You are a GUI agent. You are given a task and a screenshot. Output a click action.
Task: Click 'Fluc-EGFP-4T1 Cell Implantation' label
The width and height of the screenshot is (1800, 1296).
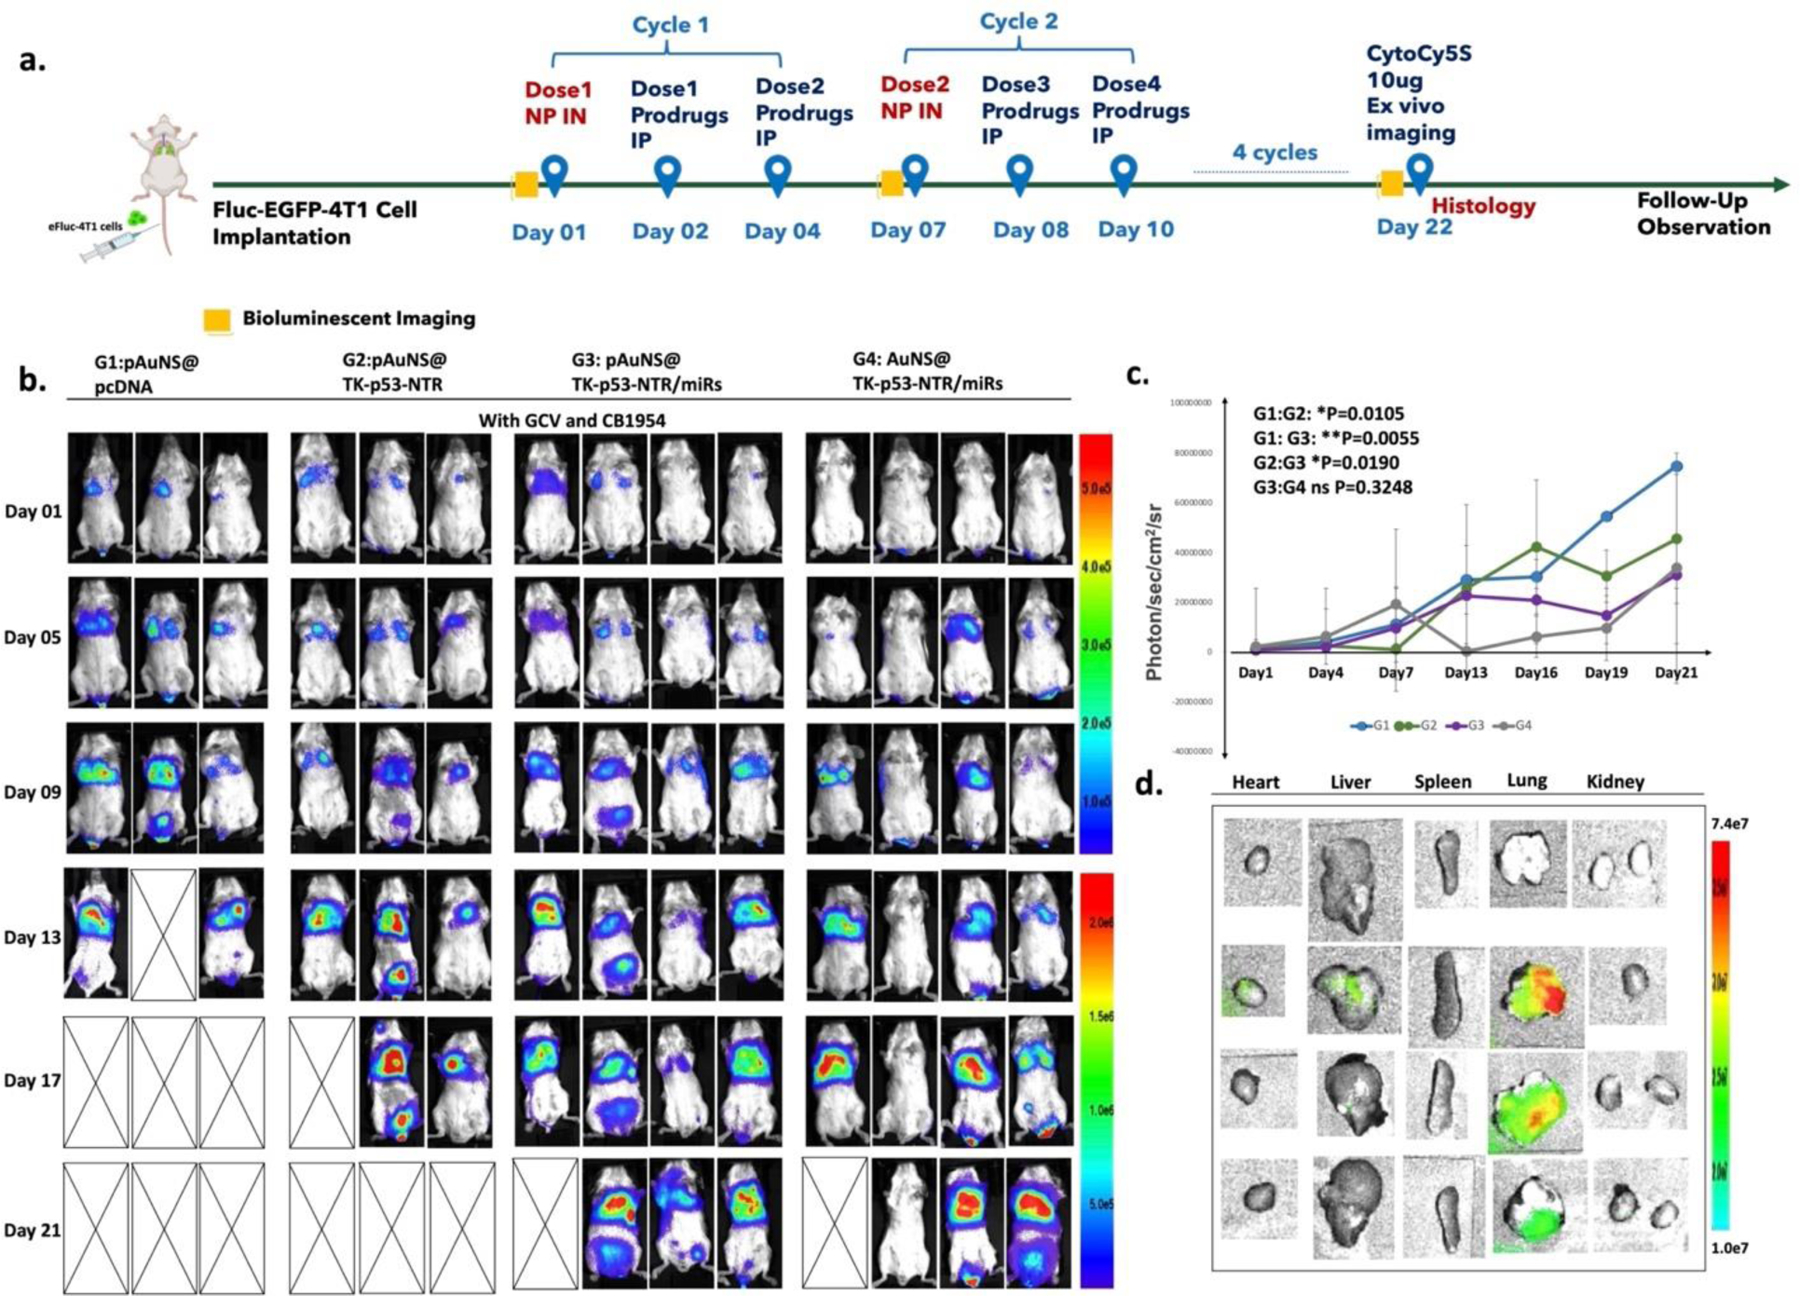click(315, 223)
